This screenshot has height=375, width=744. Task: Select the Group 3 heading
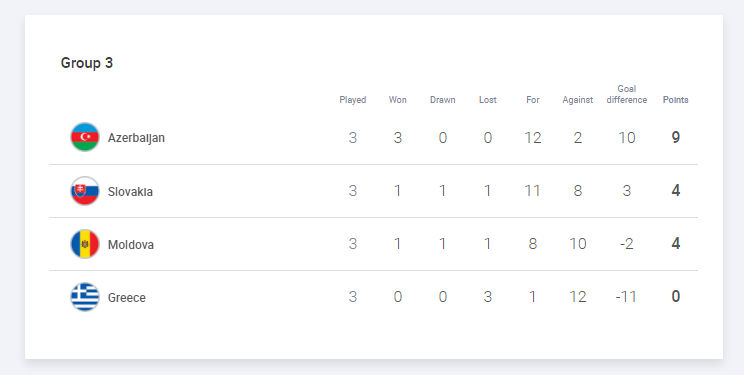pos(87,63)
